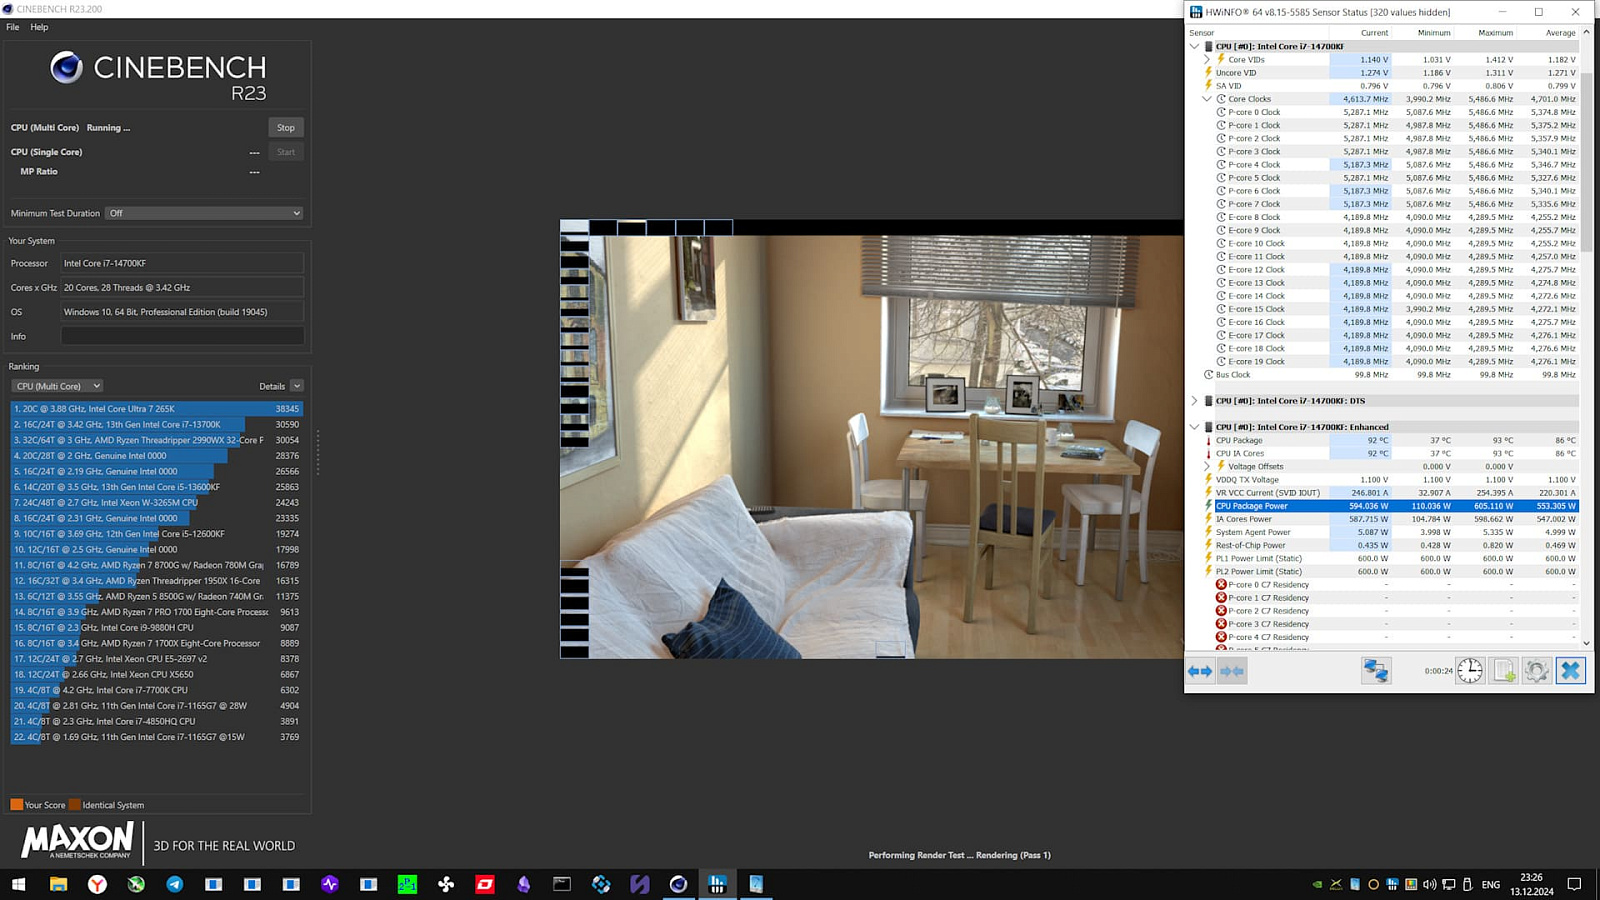Image resolution: width=1600 pixels, height=900 pixels.
Task: Click the red X icon for P-core 0 C7 Residency
Action: (x=1221, y=585)
